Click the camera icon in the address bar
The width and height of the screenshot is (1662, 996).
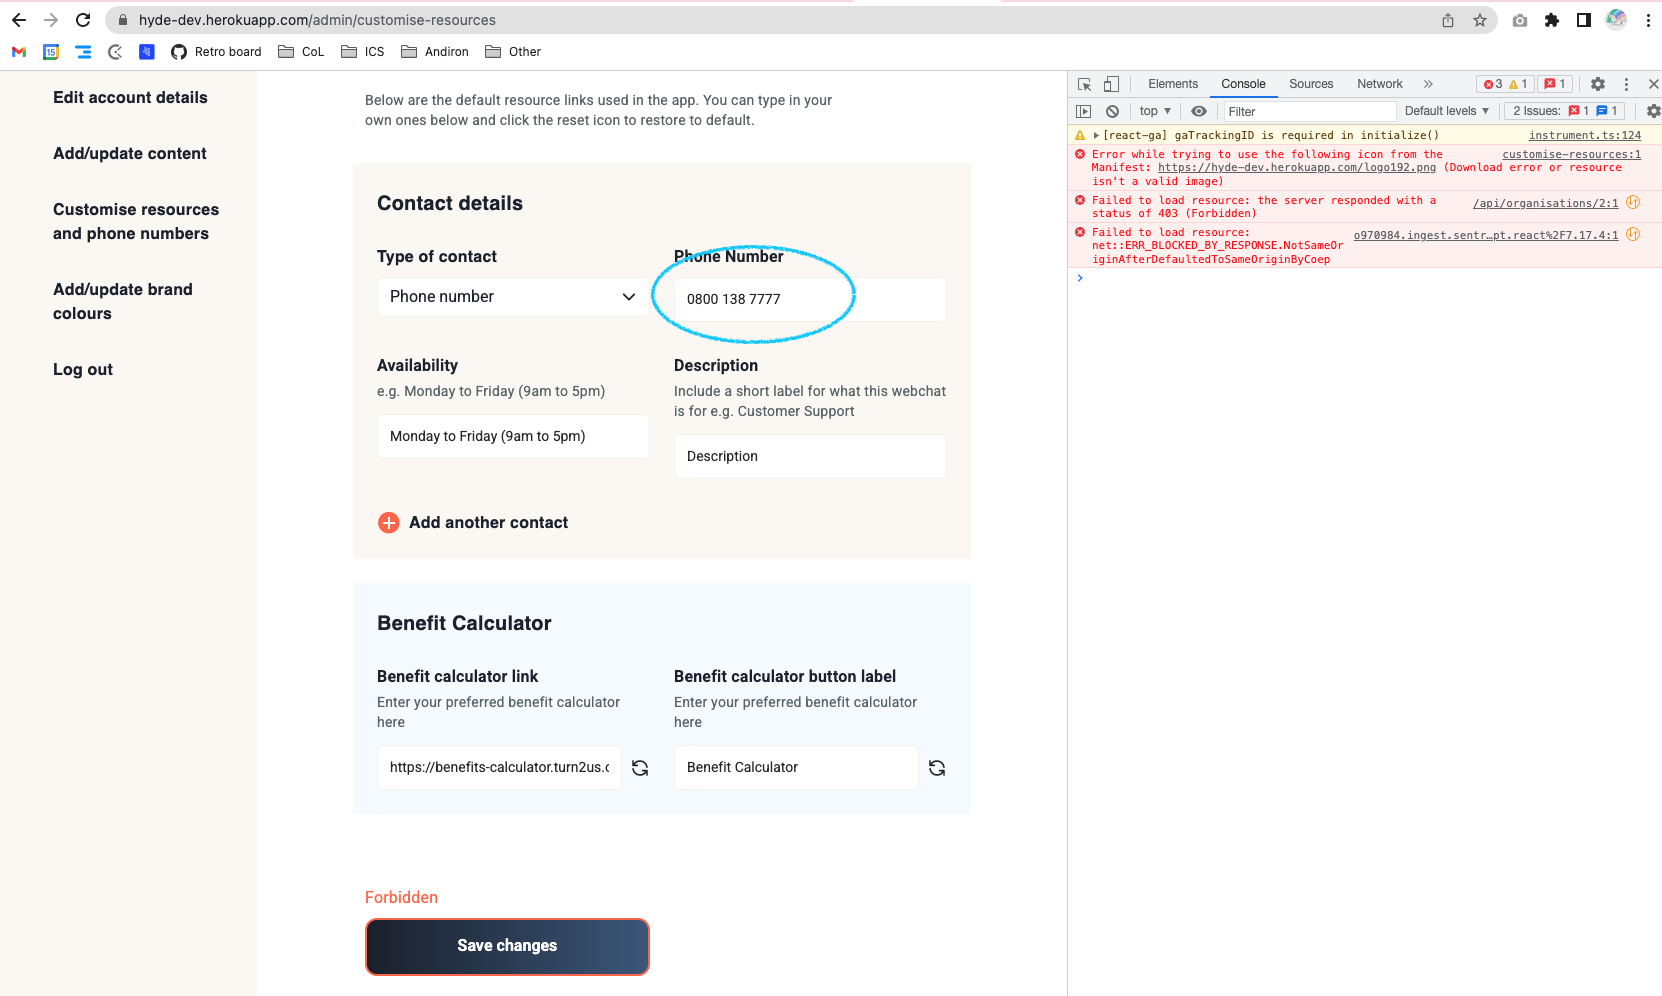(x=1519, y=20)
